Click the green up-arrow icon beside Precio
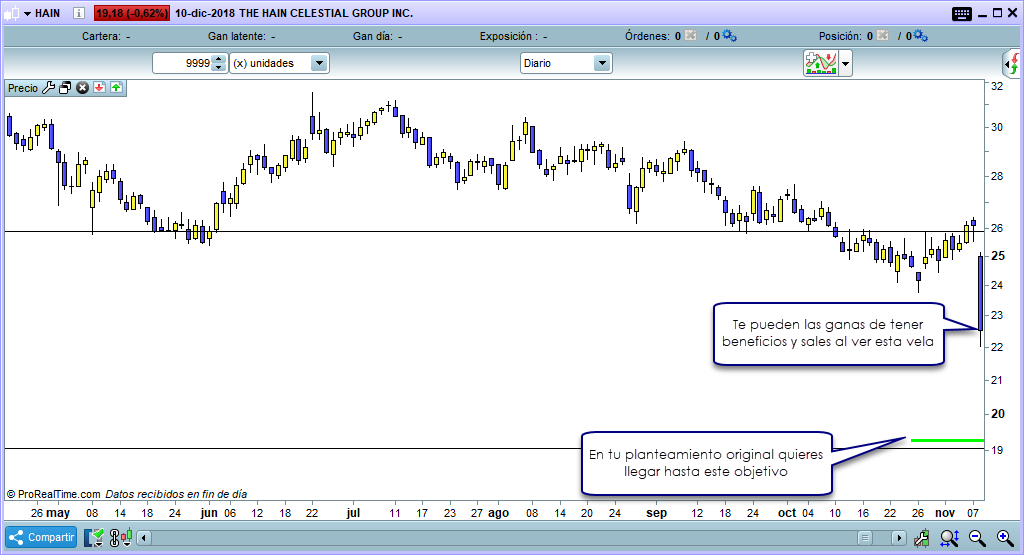 tap(116, 88)
